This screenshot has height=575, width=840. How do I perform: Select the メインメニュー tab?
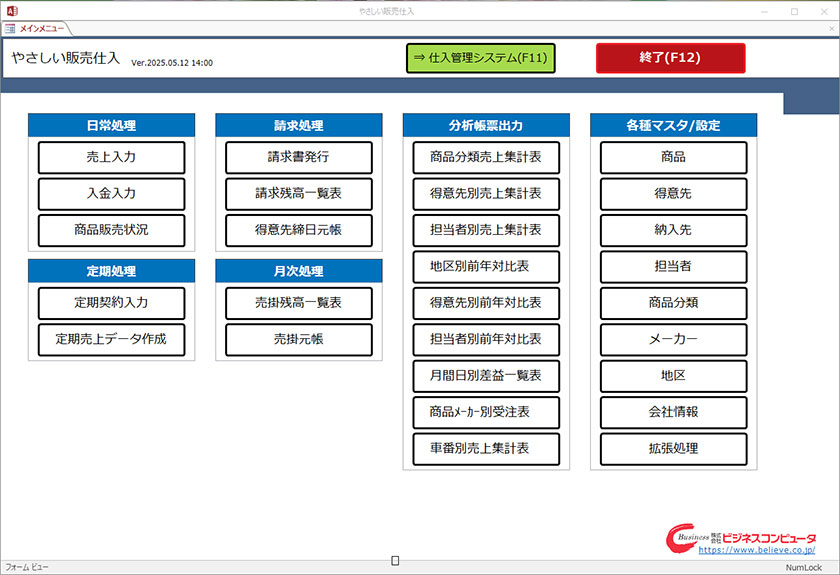(x=36, y=28)
